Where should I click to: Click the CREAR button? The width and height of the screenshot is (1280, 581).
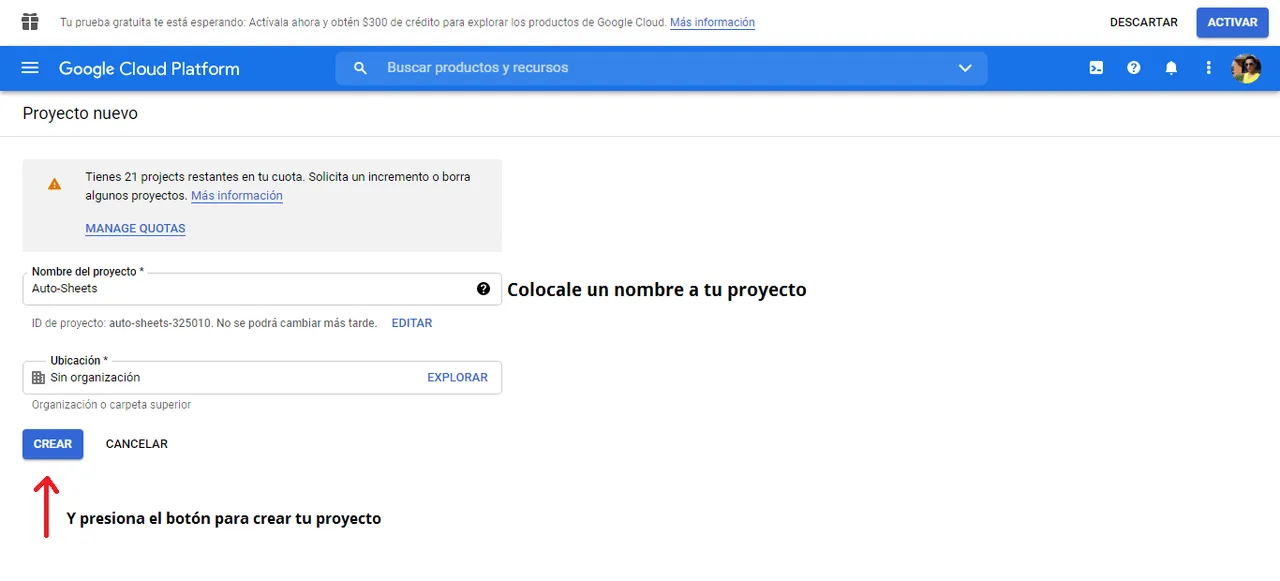tap(53, 444)
